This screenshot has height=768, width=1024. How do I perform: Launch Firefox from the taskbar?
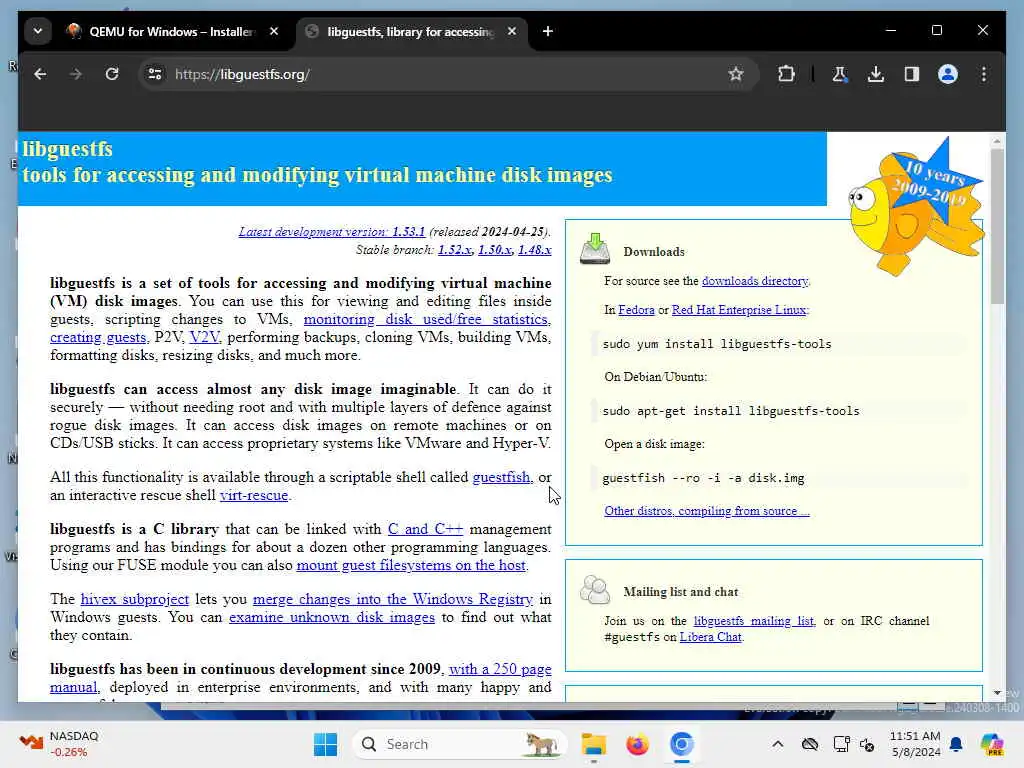point(637,744)
